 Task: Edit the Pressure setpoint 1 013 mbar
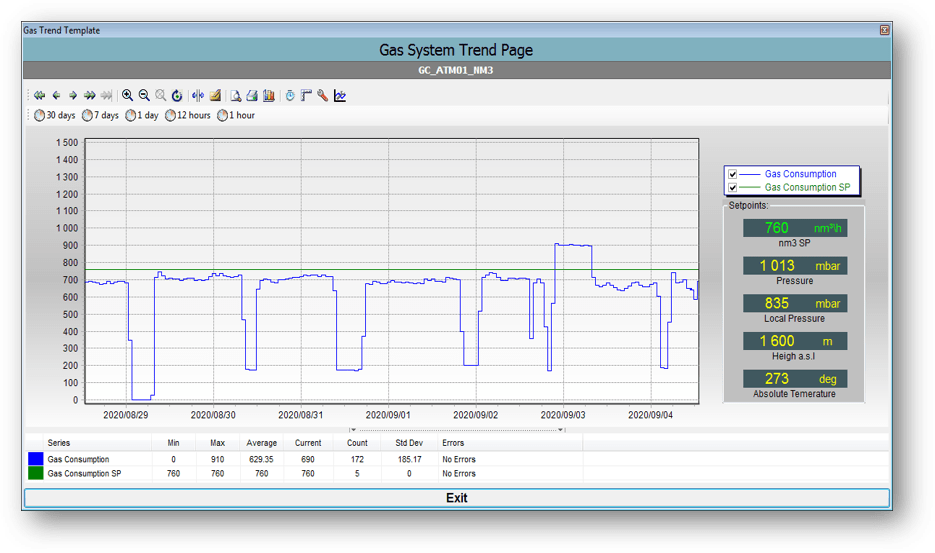tap(795, 265)
